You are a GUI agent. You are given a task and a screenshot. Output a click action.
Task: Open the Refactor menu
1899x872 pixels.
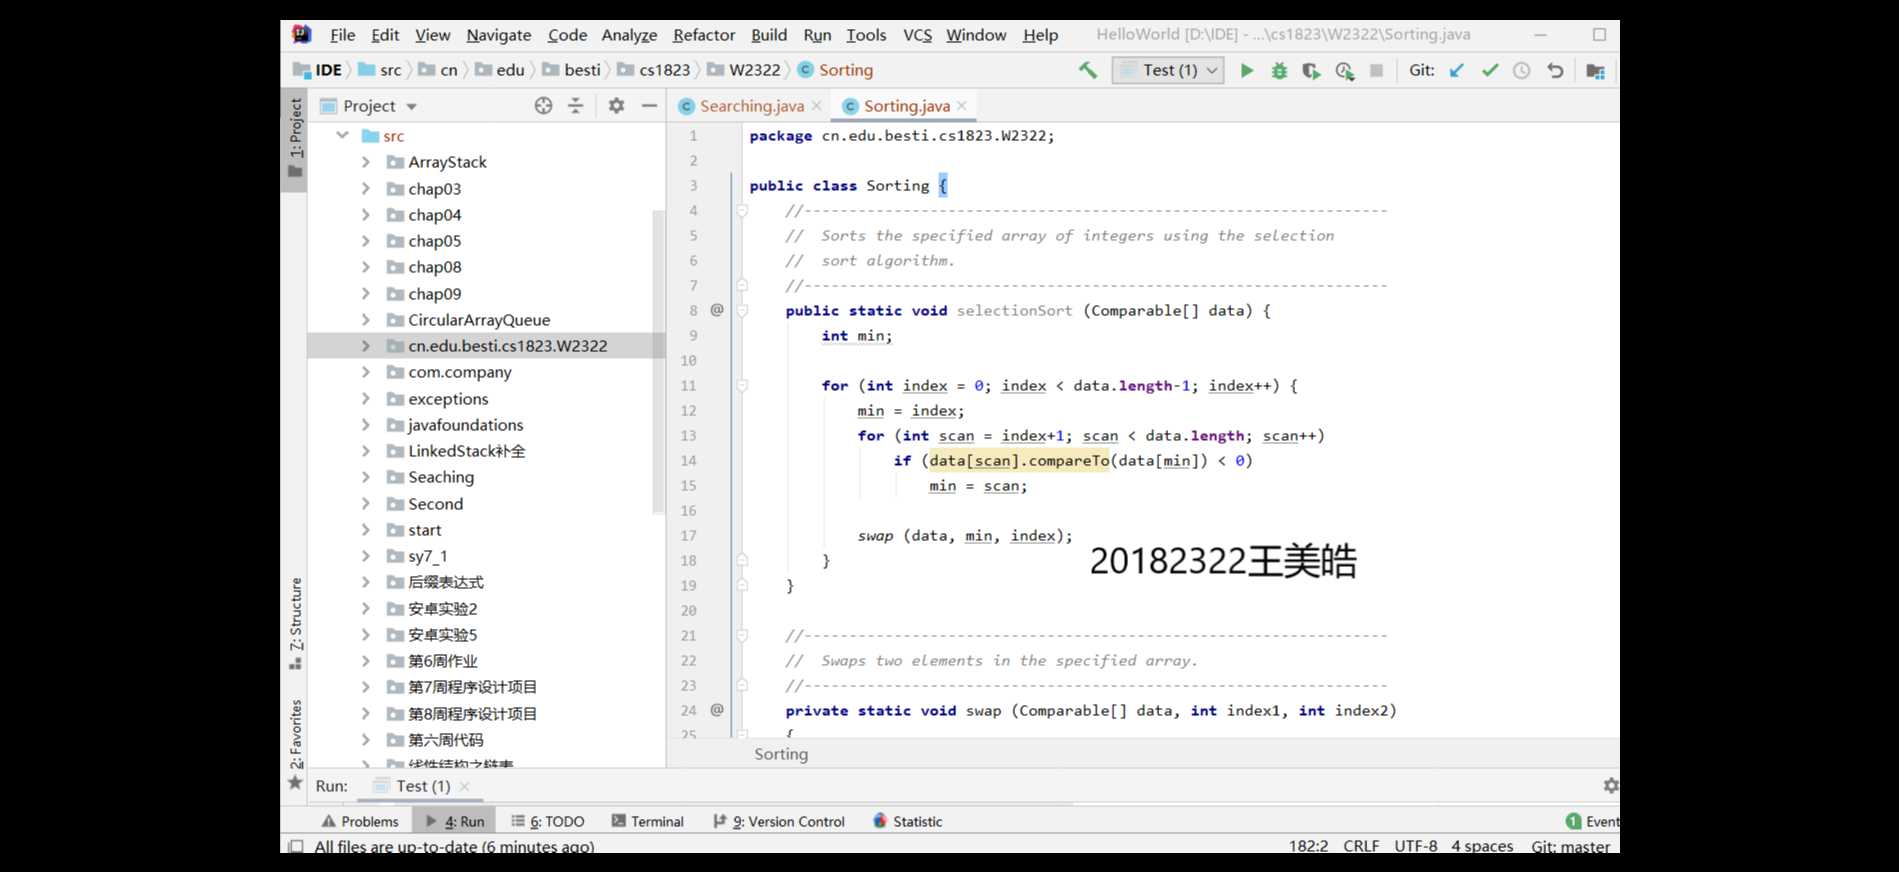click(x=704, y=35)
